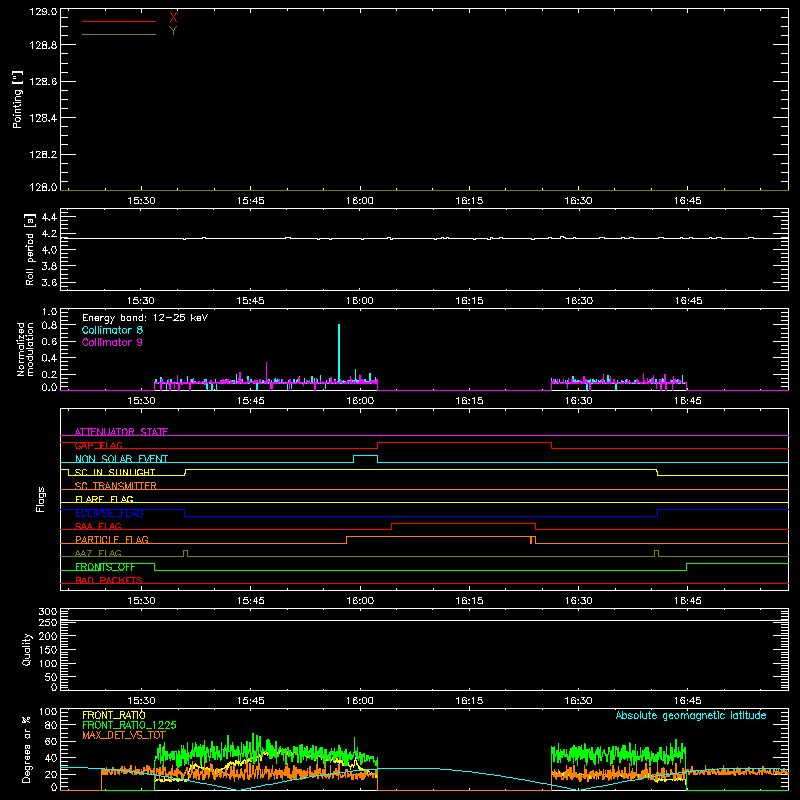Click the 150 tick on the Quality axis

coord(48,651)
